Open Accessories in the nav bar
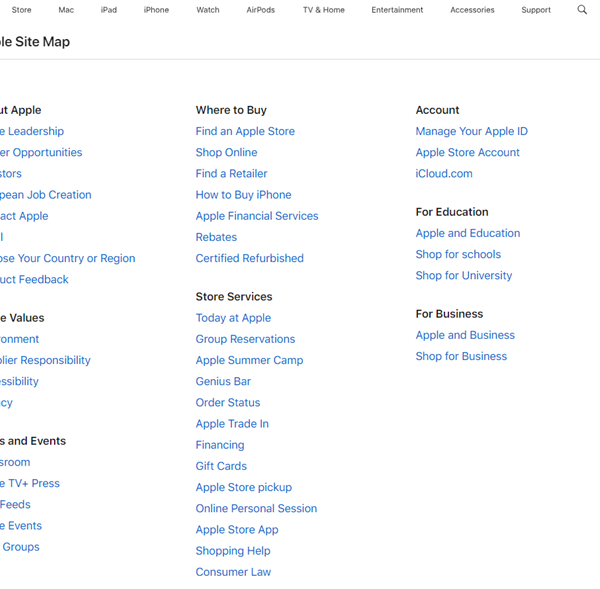Image resolution: width=600 pixels, height=589 pixels. click(472, 10)
